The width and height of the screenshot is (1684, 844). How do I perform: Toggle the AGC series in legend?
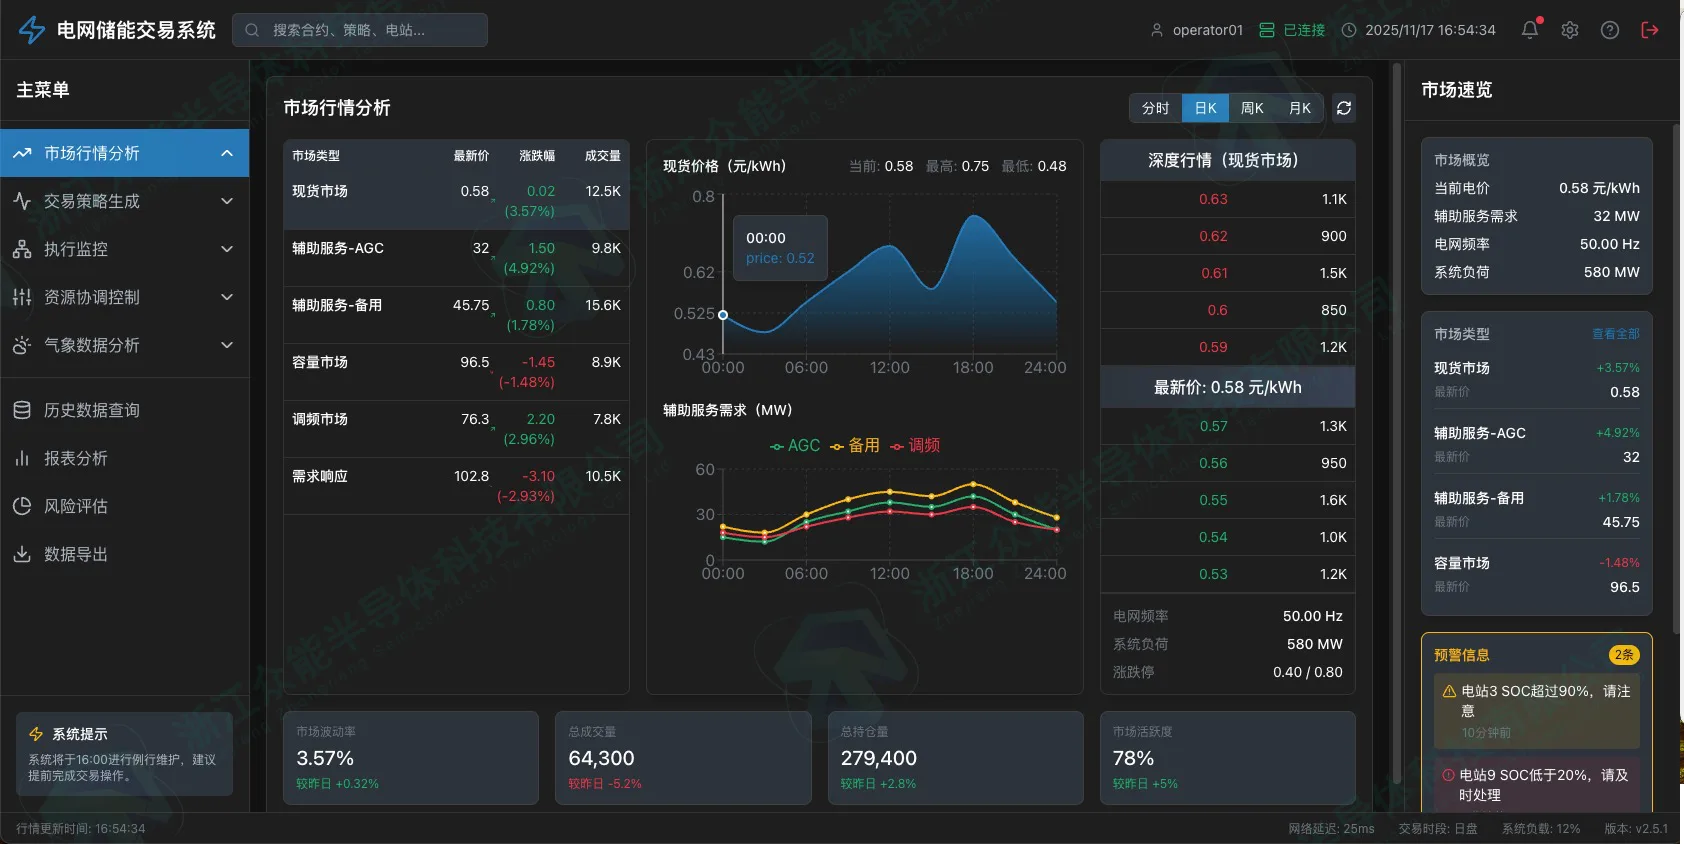click(795, 446)
